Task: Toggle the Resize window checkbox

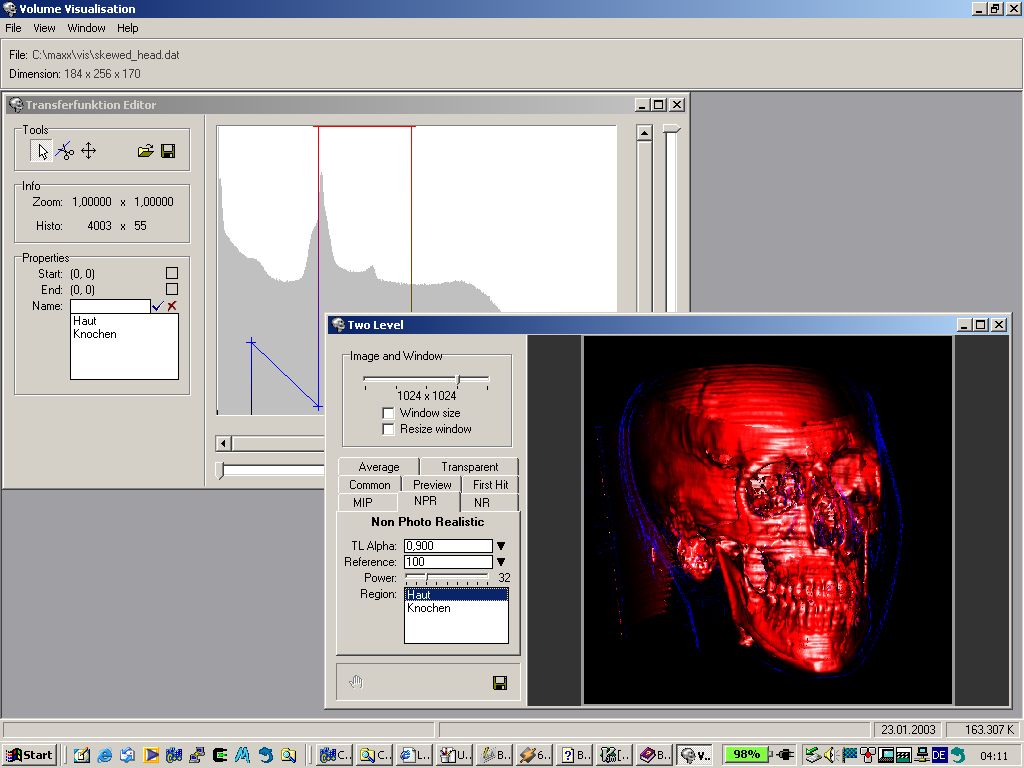Action: tap(388, 429)
